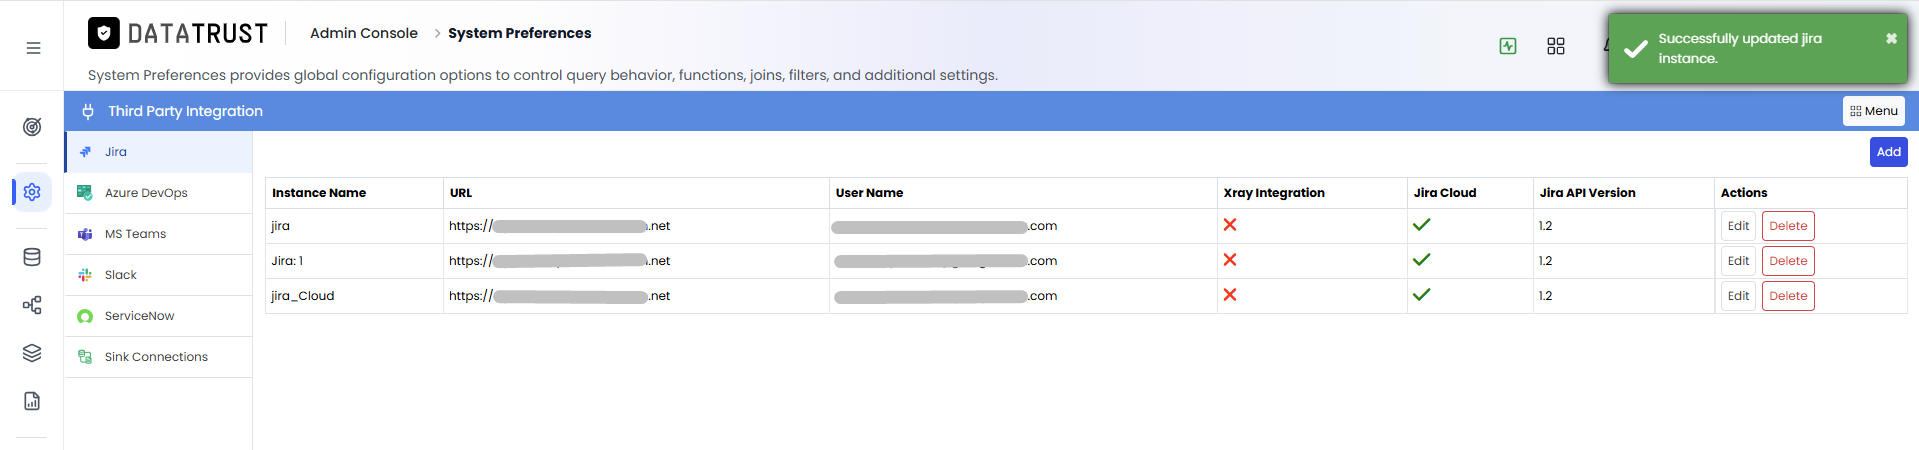Screen dimensions: 1919x450
Task: Click the 'jira_Cloud' instance name cell
Action: click(x=354, y=296)
